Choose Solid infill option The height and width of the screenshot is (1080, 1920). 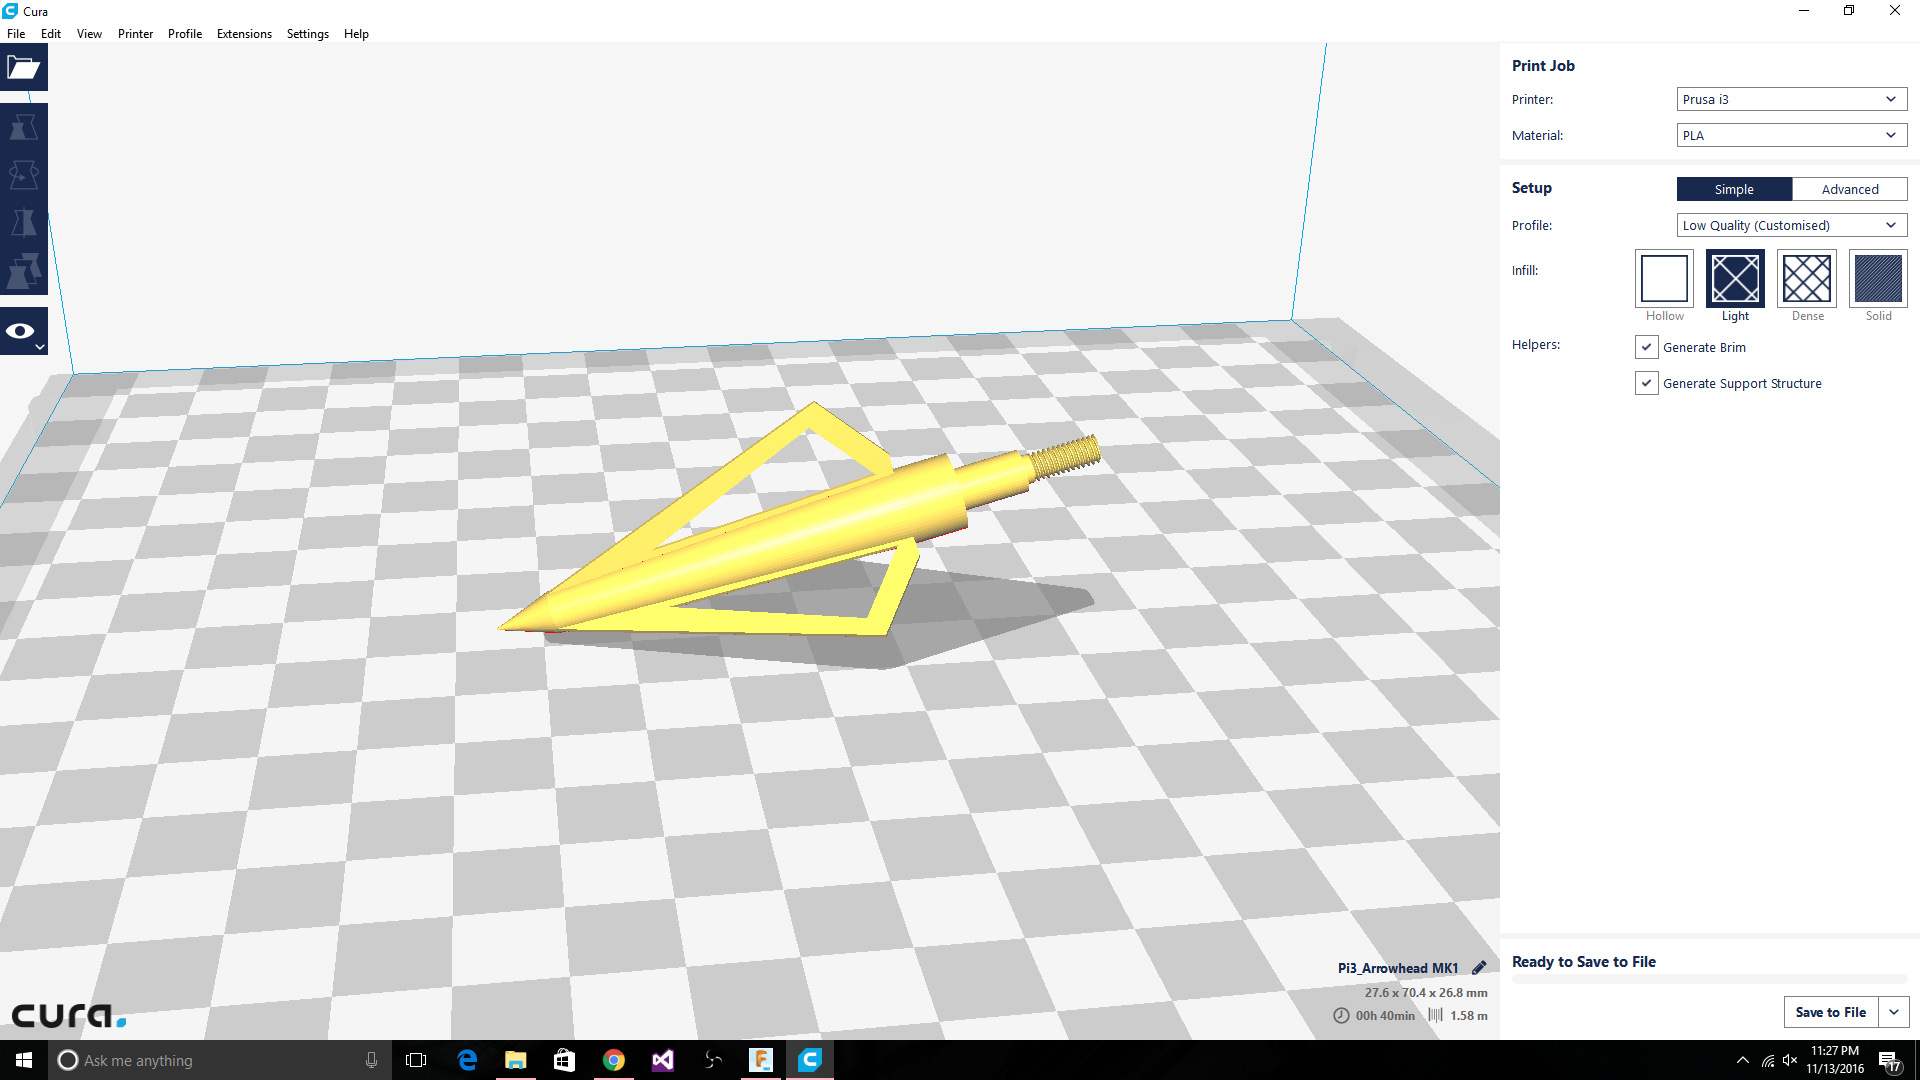click(1878, 278)
